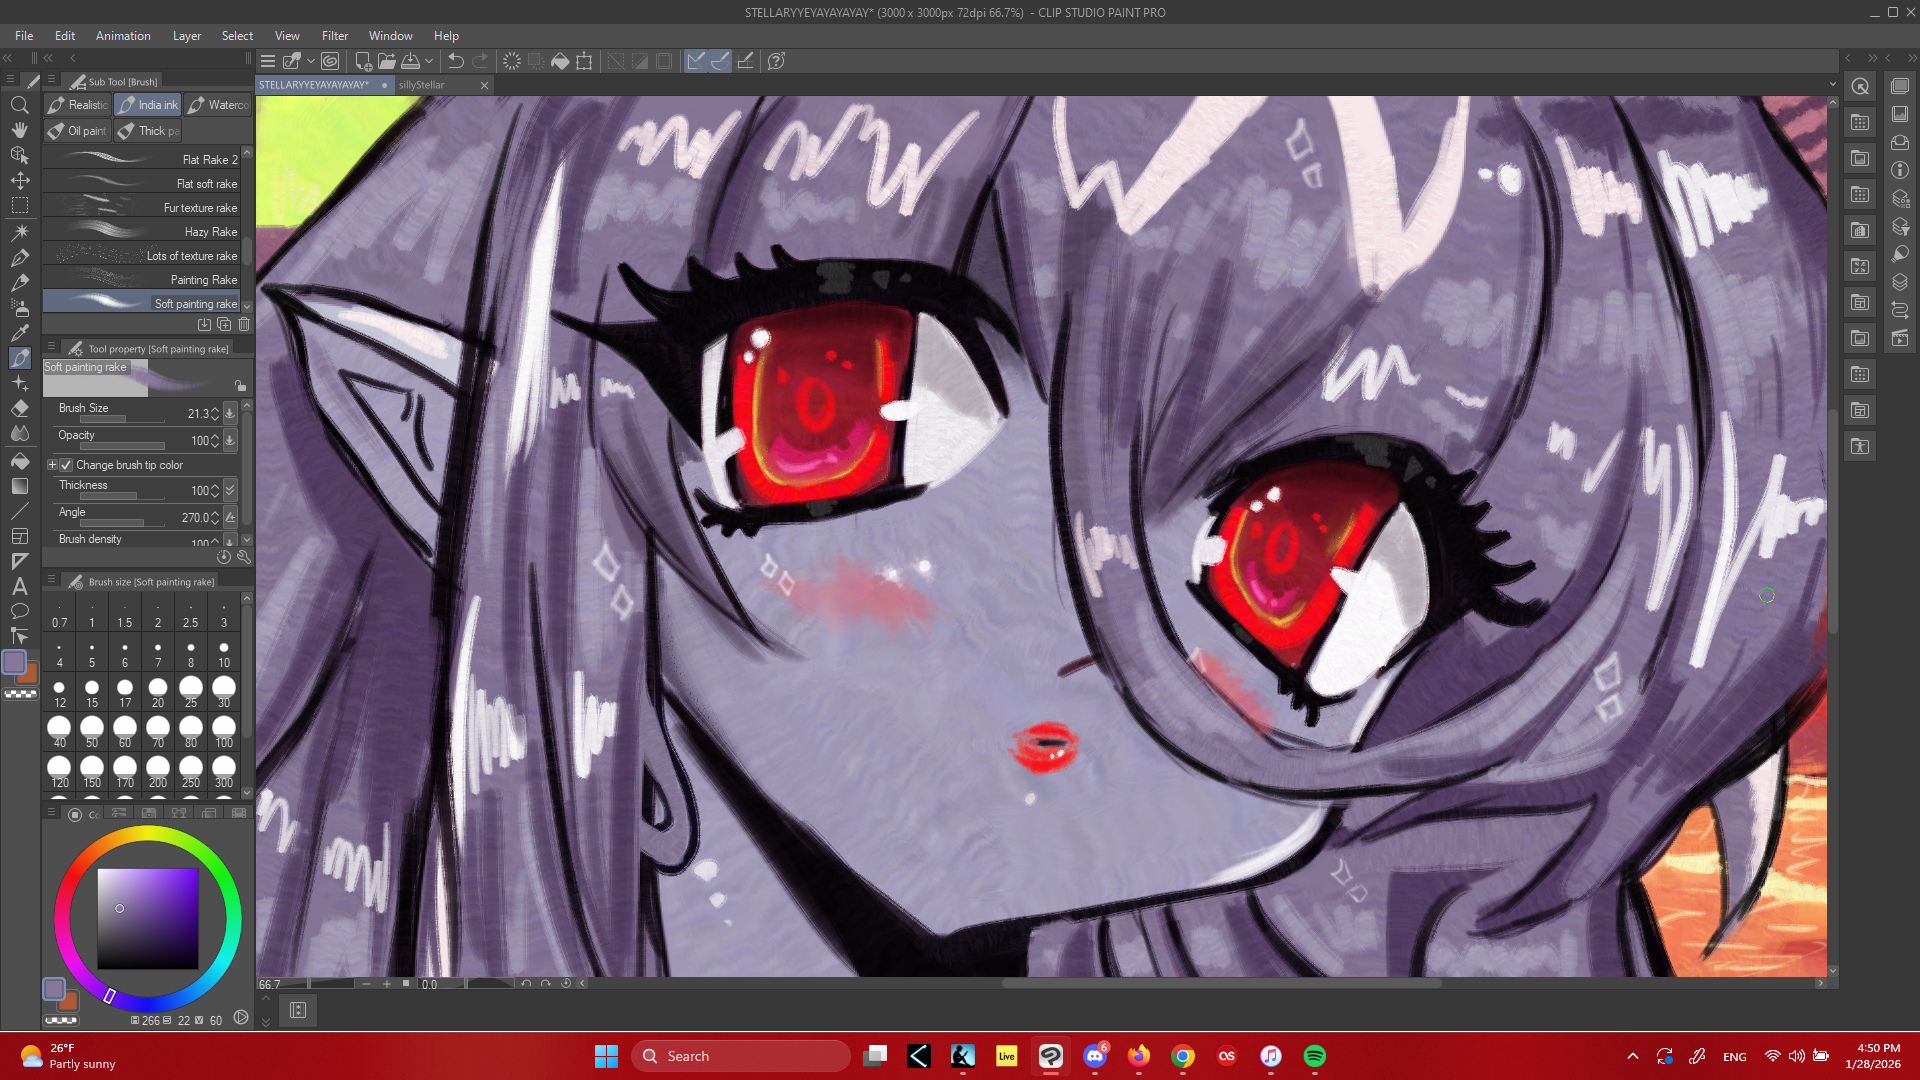This screenshot has width=1920, height=1080.
Task: Choose the Watercolor brush group
Action: click(x=218, y=104)
